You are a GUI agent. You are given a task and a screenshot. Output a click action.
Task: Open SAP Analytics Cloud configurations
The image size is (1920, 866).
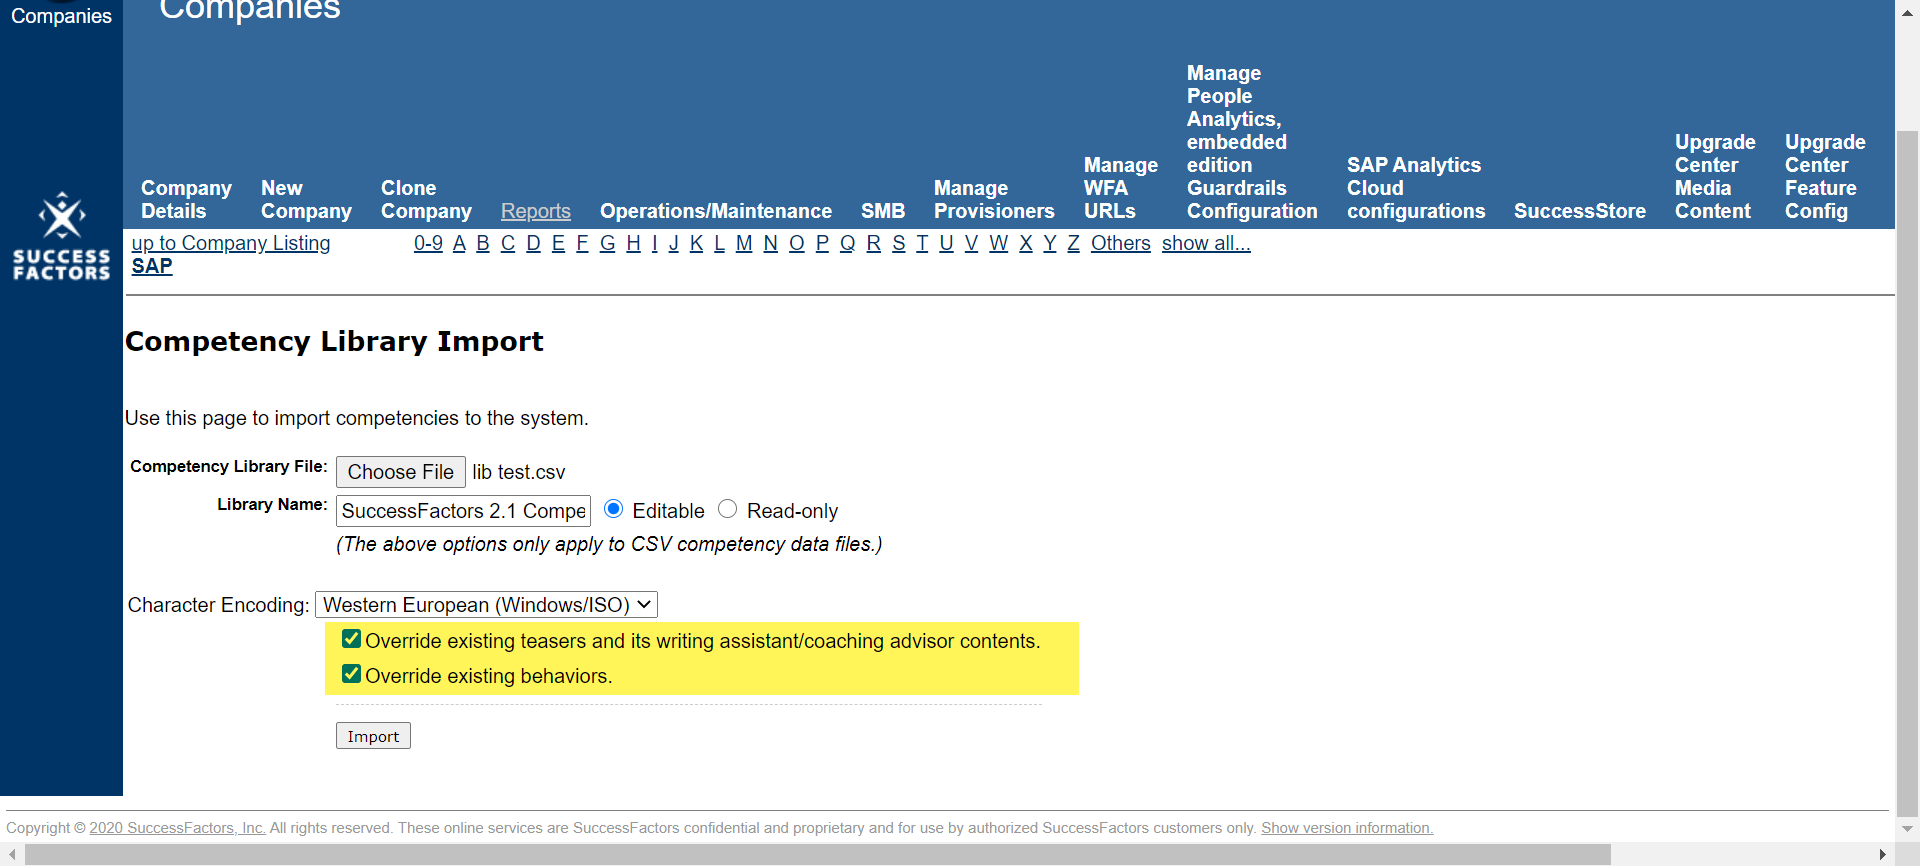[x=1416, y=188]
